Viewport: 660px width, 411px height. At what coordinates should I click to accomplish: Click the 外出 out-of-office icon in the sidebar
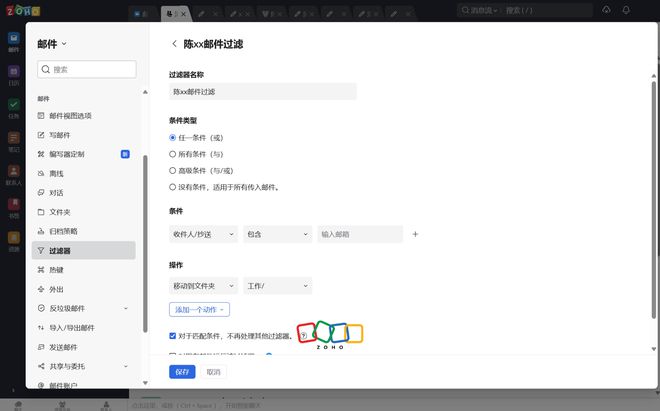coord(41,289)
